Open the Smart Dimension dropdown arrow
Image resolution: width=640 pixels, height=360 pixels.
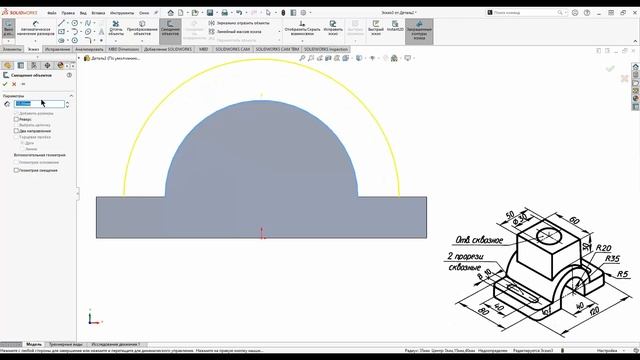coord(36,40)
